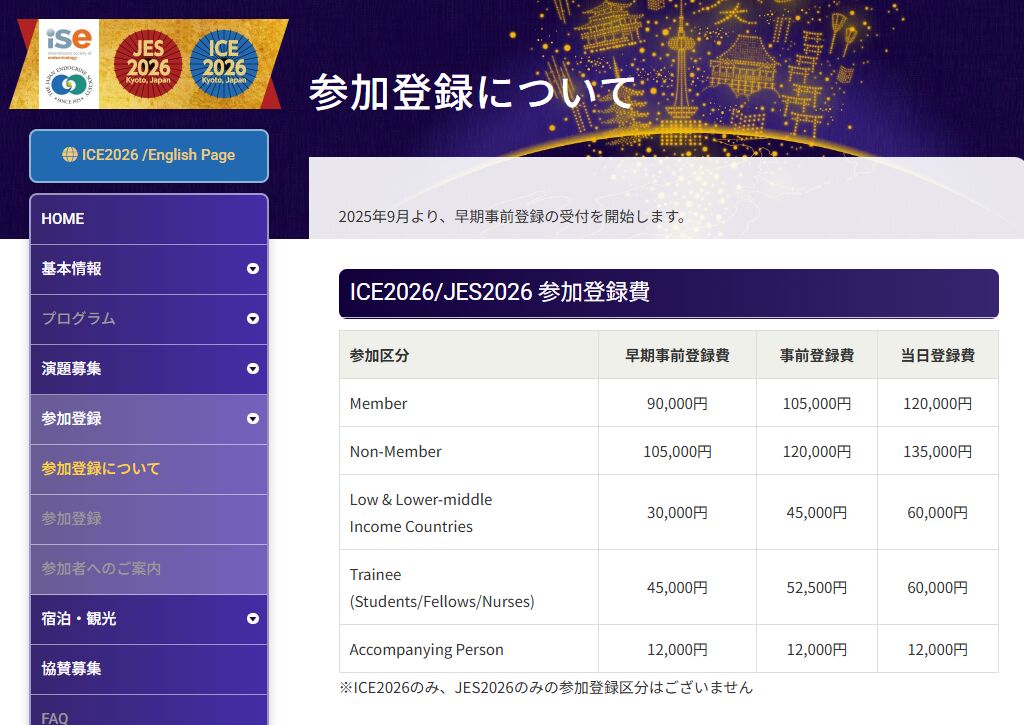The height and width of the screenshot is (725, 1024).
Task: Click the red JES 2026 emblem
Action: [148, 62]
